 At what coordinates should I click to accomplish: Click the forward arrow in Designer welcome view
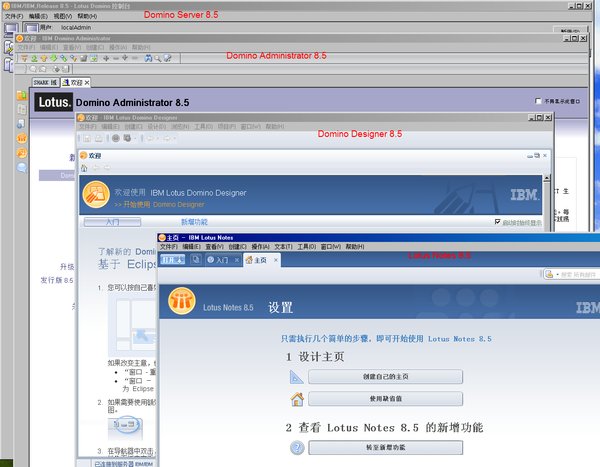click(x=107, y=168)
